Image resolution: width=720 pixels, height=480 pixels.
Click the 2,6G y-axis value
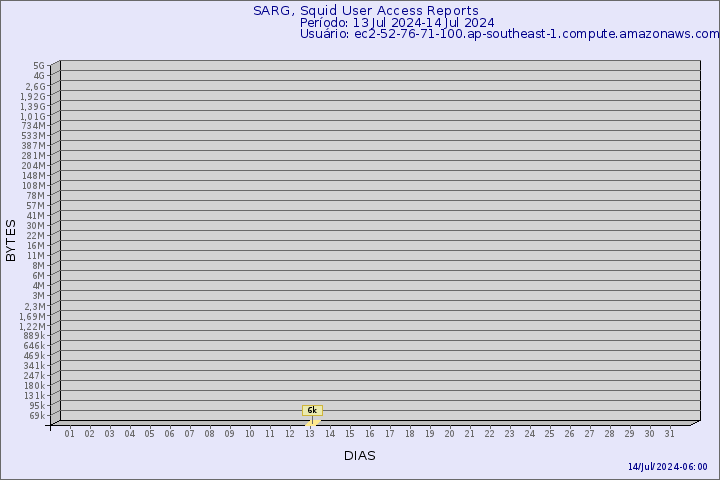click(x=35, y=86)
